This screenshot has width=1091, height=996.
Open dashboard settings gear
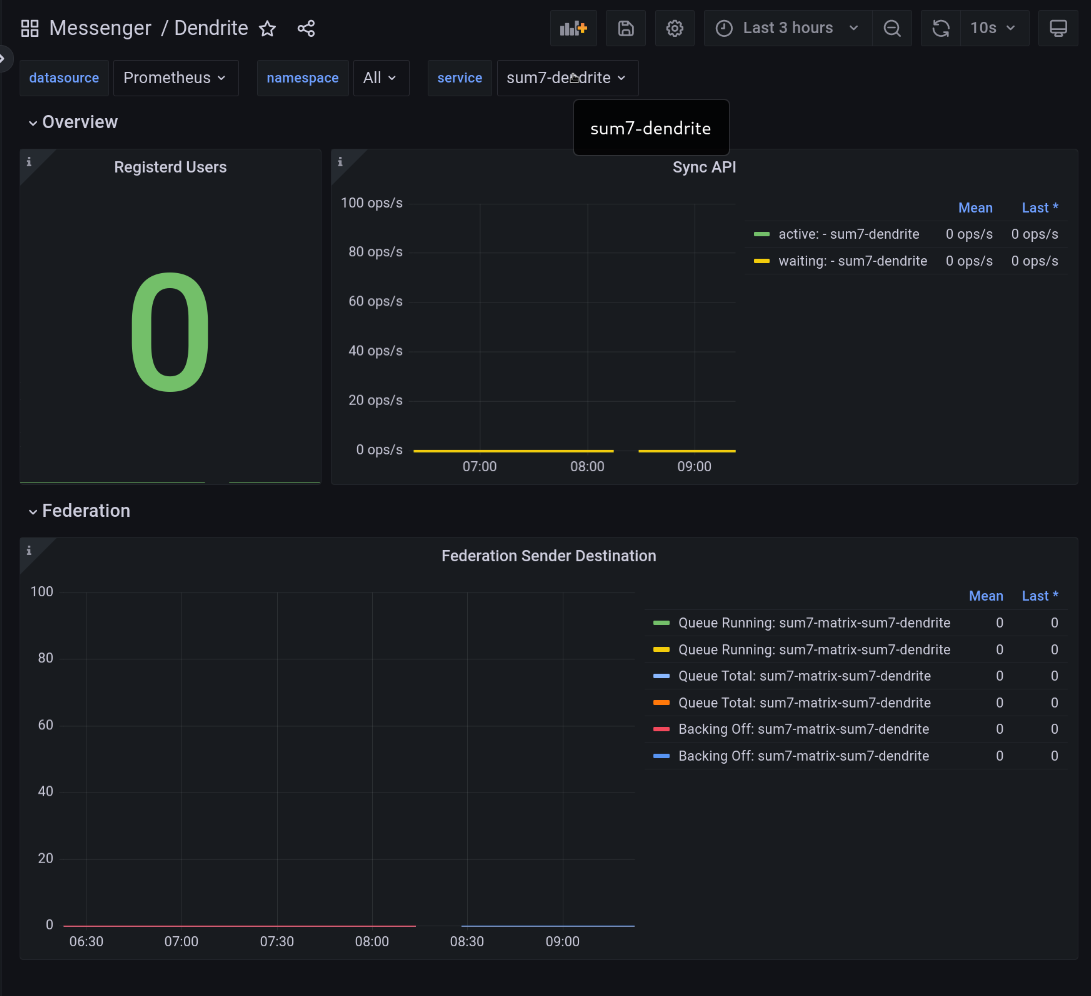point(674,28)
